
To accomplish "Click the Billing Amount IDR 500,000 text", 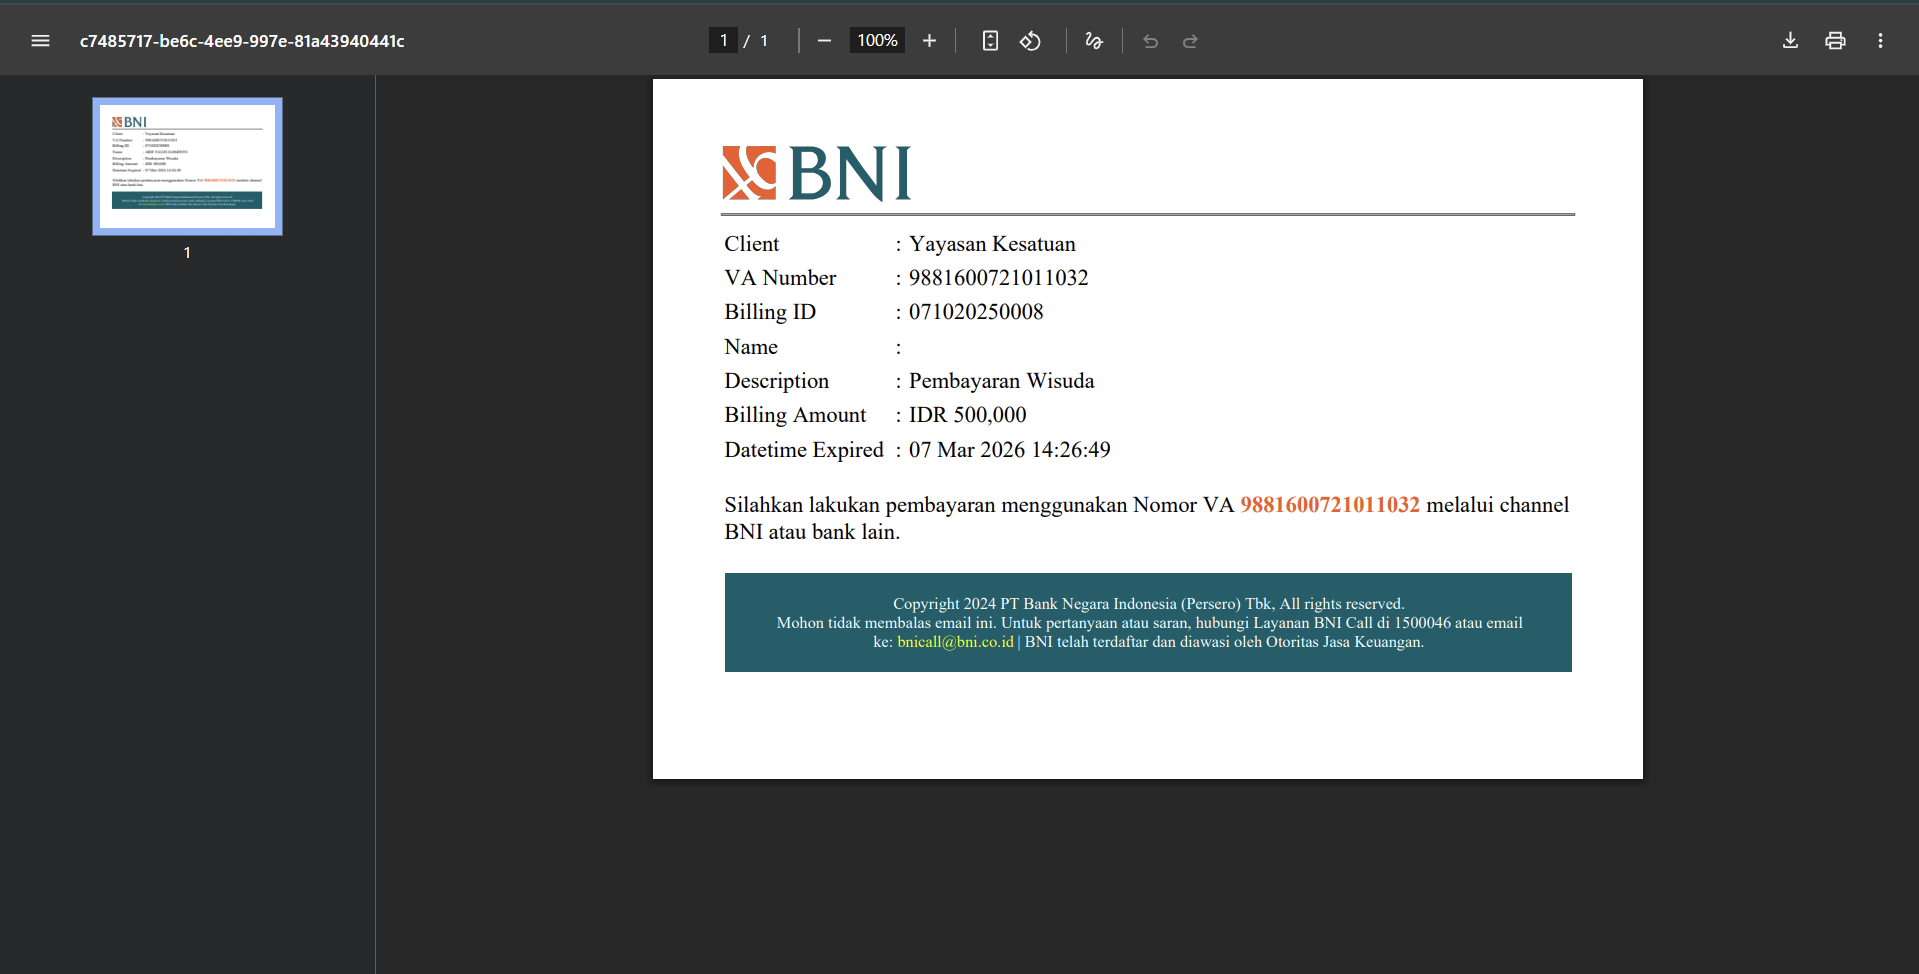I will [x=967, y=415].
